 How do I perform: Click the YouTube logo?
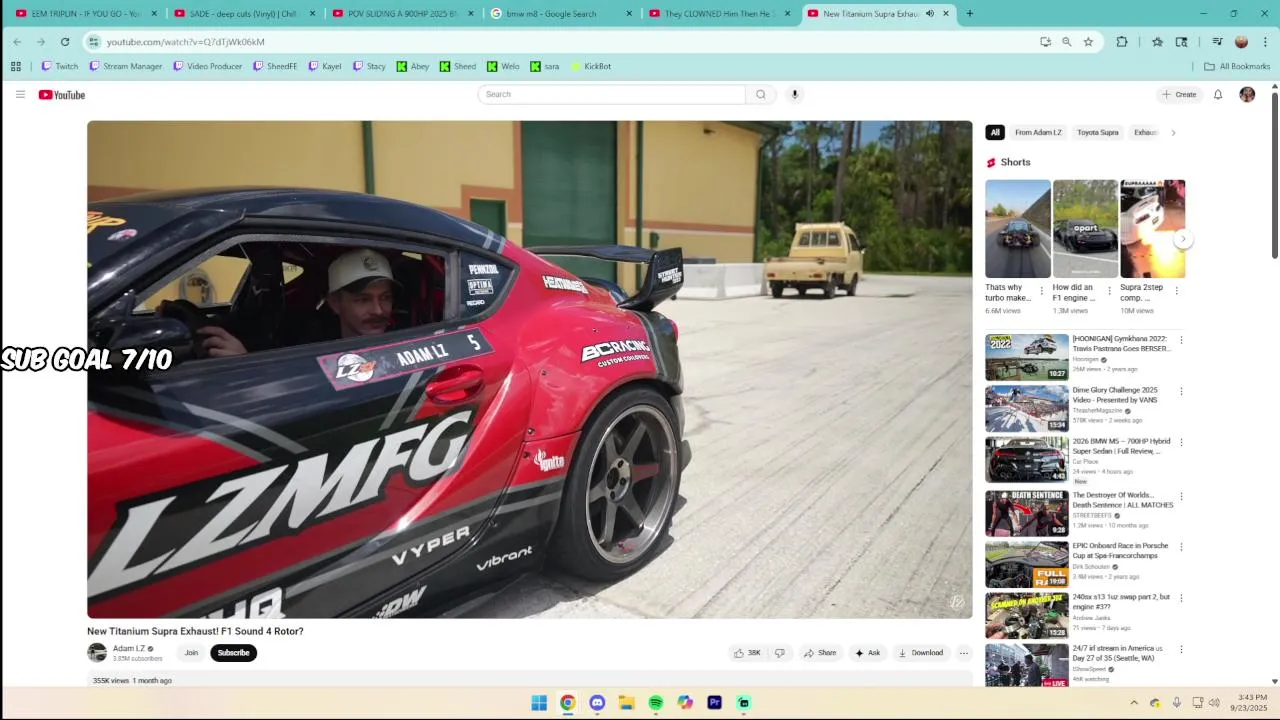click(x=62, y=95)
